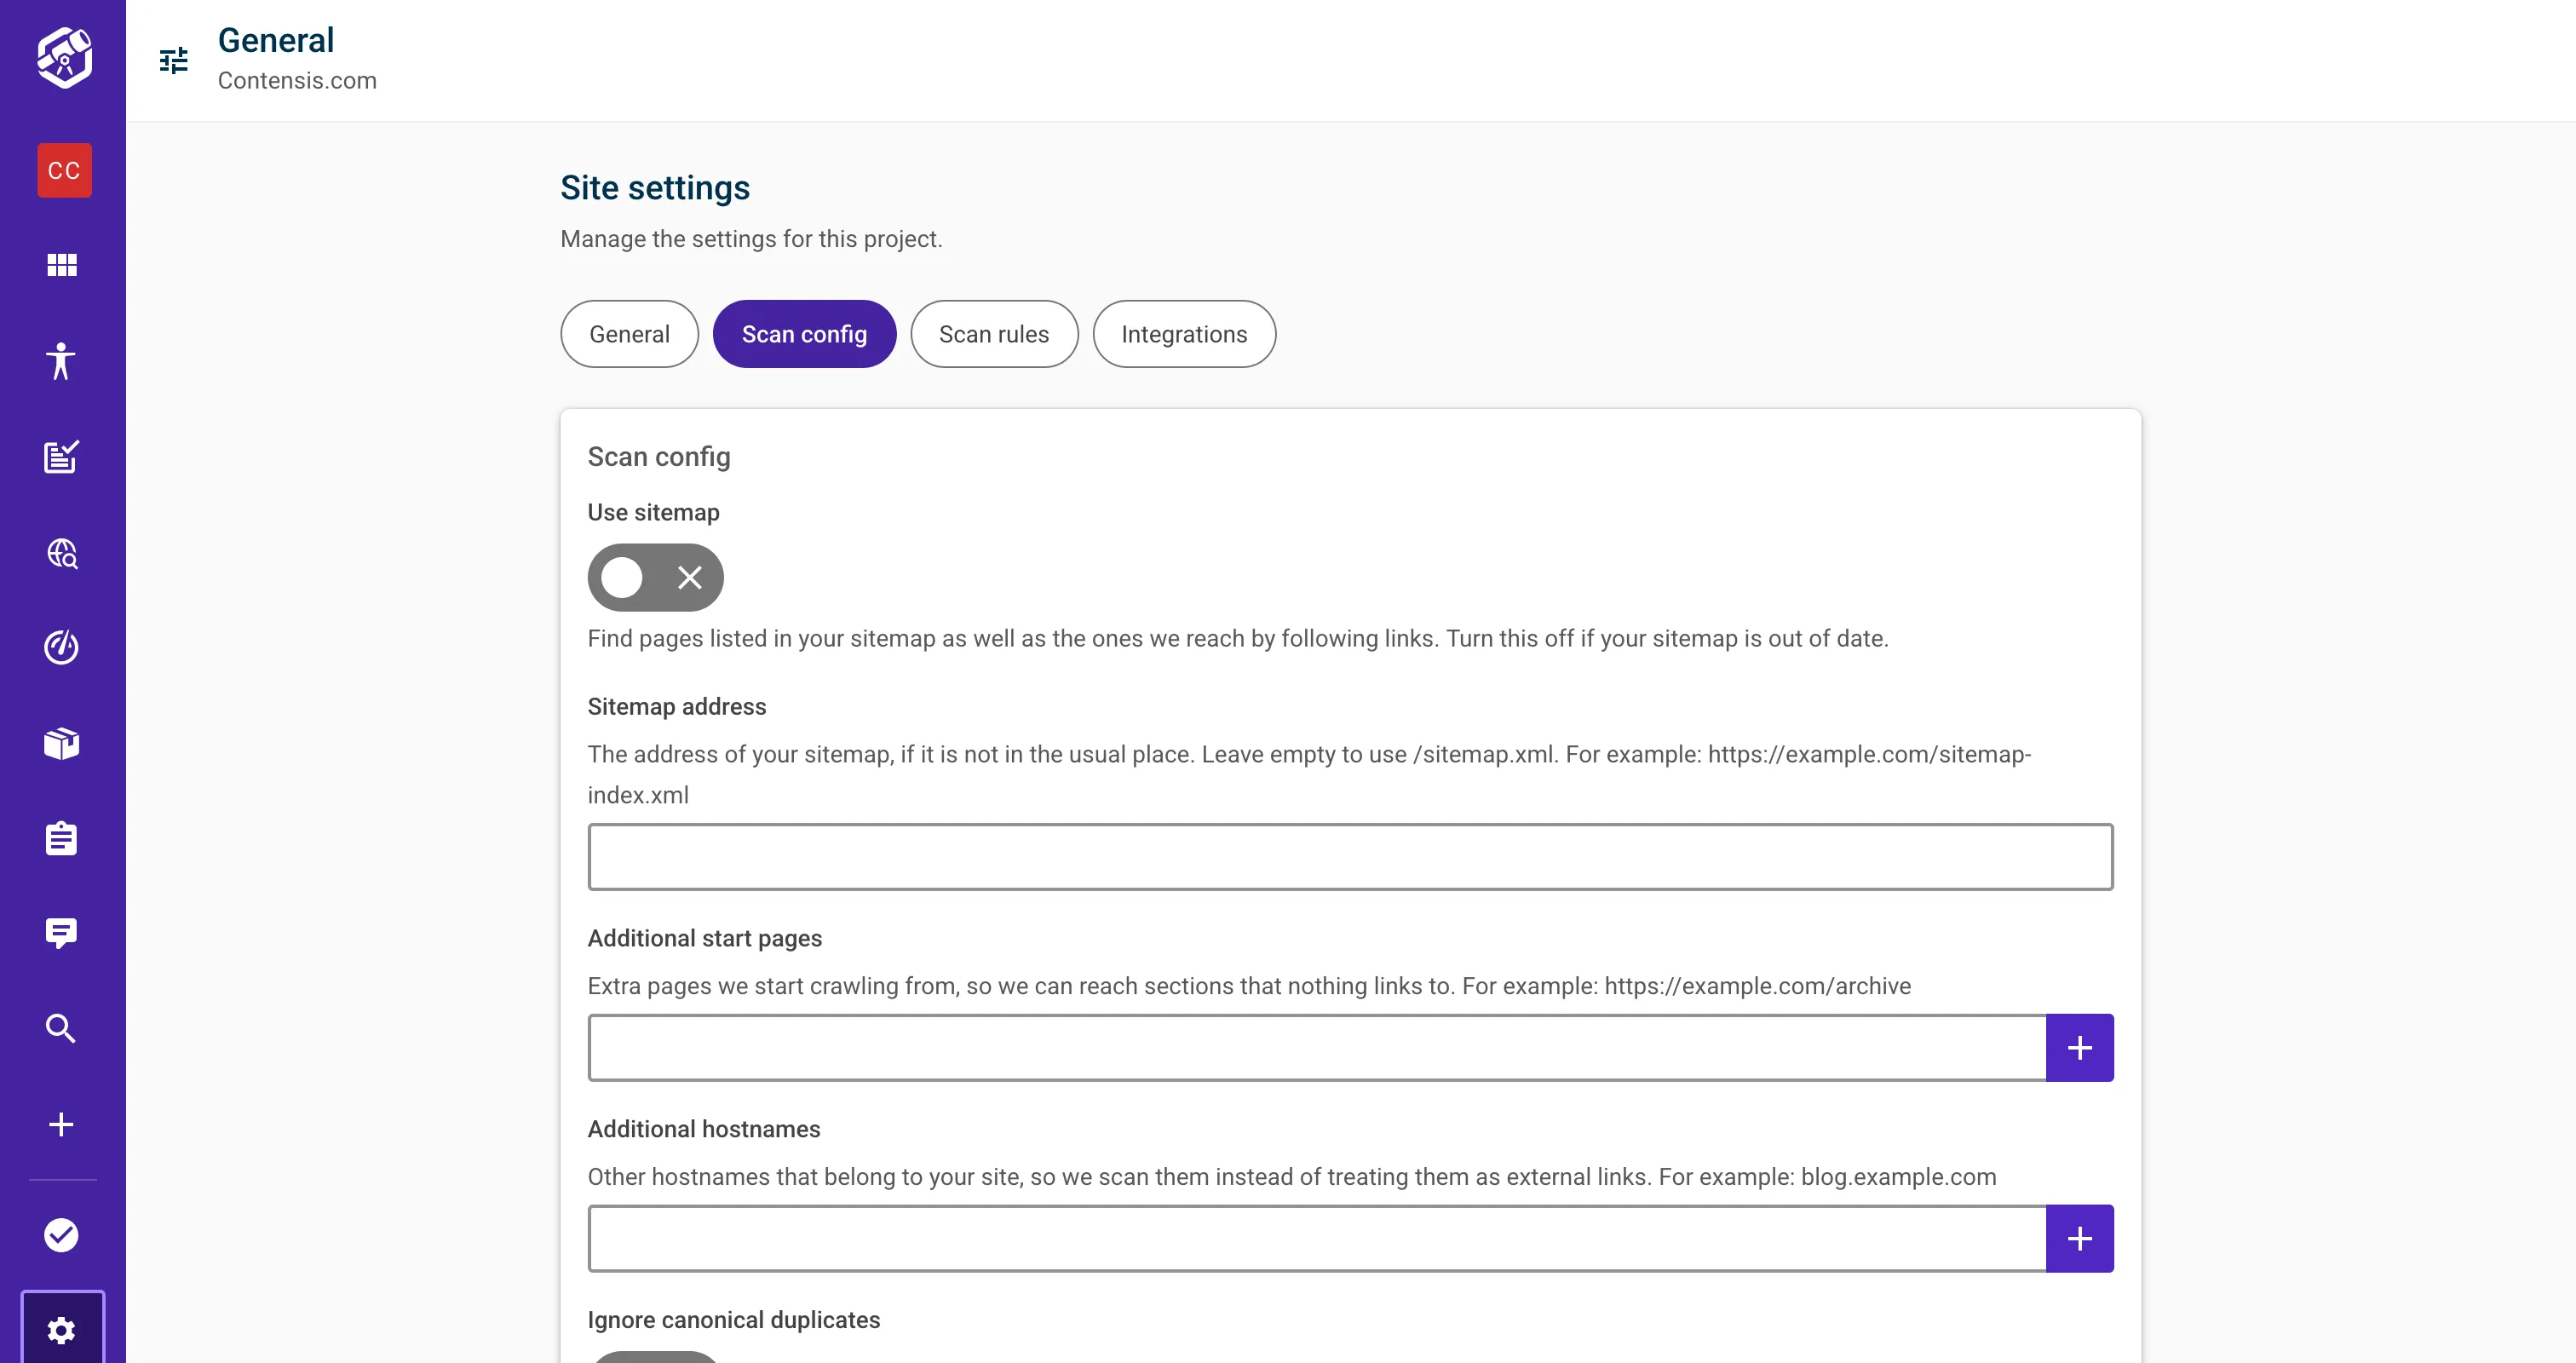Viewport: 2576px width, 1363px height.
Task: Click the Use sitemap label
Action: click(653, 512)
